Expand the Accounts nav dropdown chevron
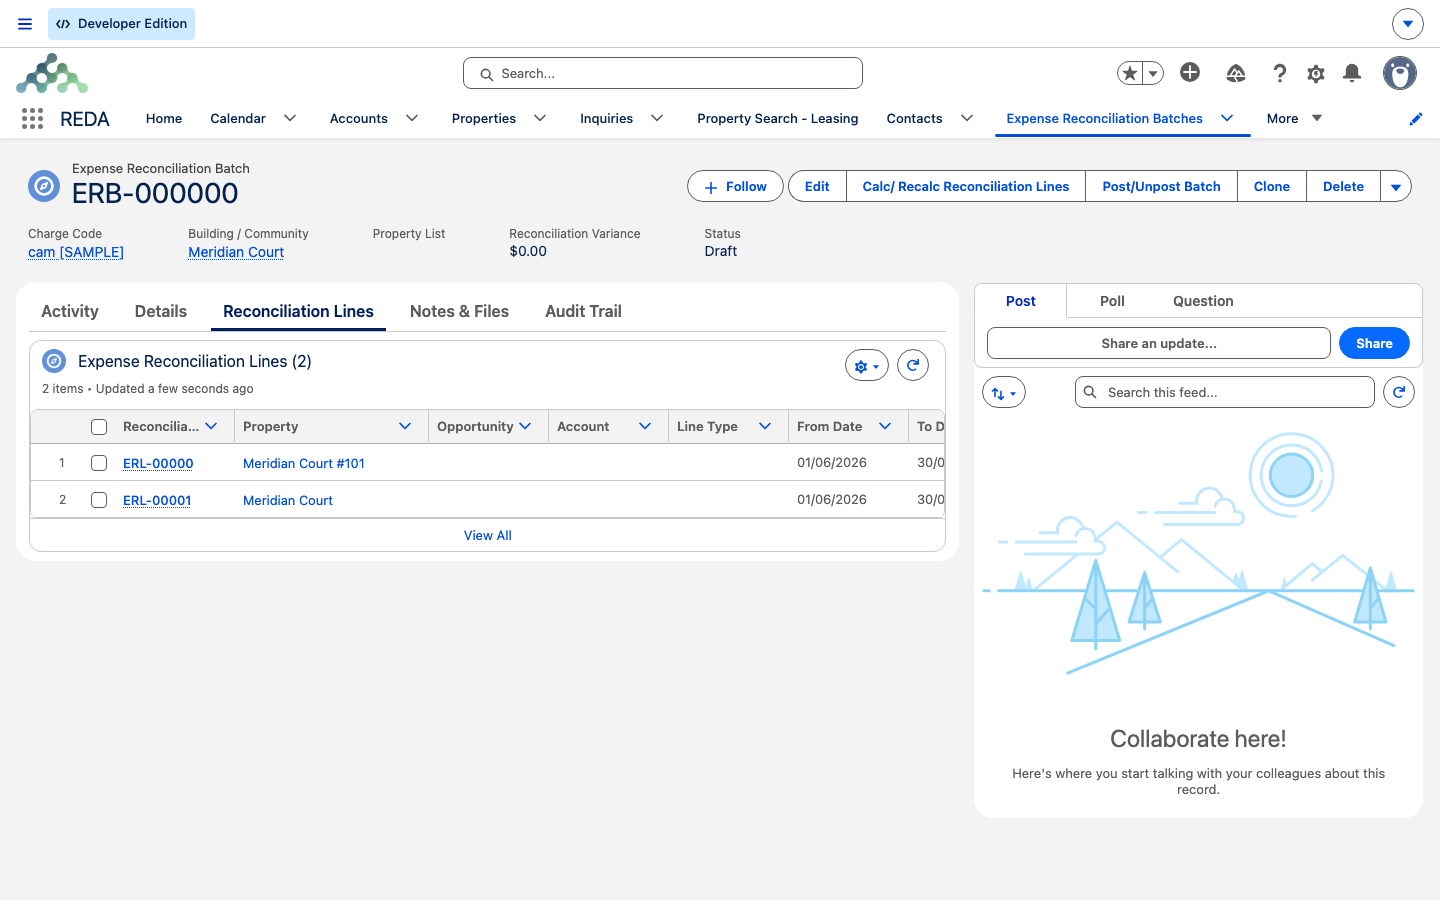The width and height of the screenshot is (1440, 900). point(412,118)
